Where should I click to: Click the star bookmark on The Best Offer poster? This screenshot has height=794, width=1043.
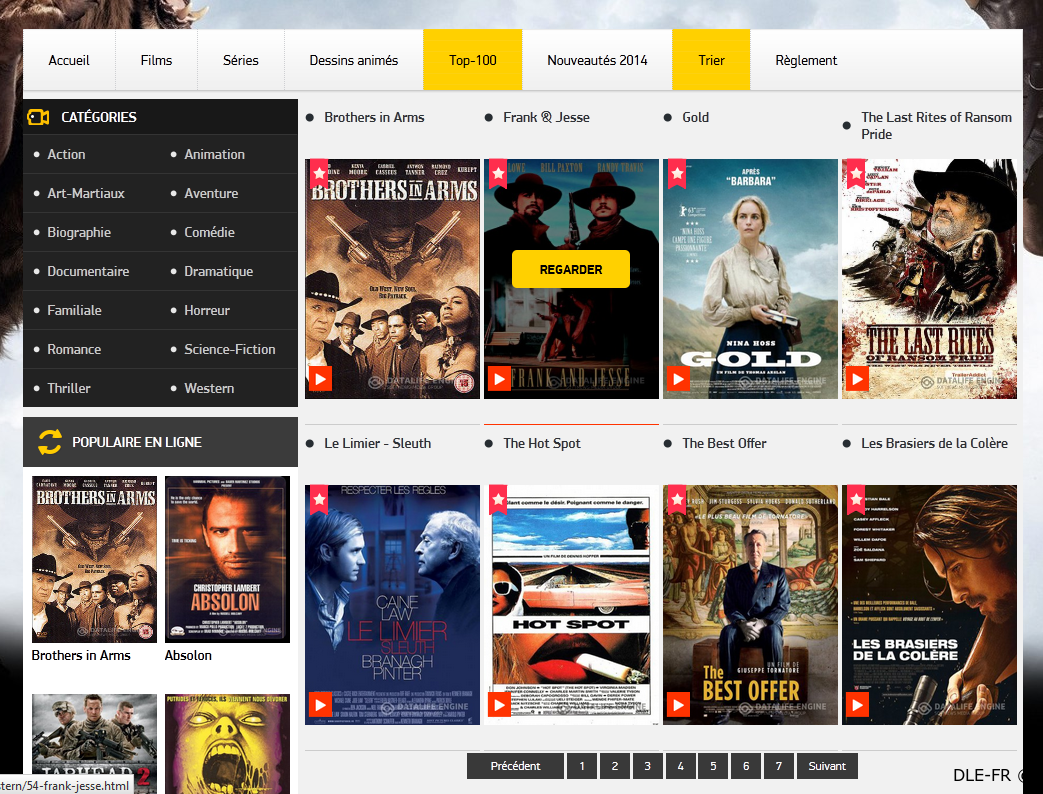677,499
